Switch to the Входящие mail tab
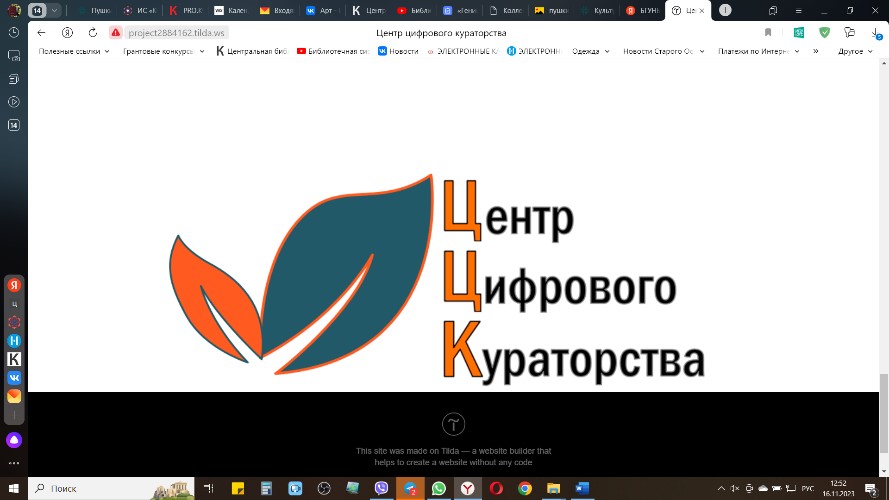Image resolution: width=889 pixels, height=500 pixels. point(277,10)
